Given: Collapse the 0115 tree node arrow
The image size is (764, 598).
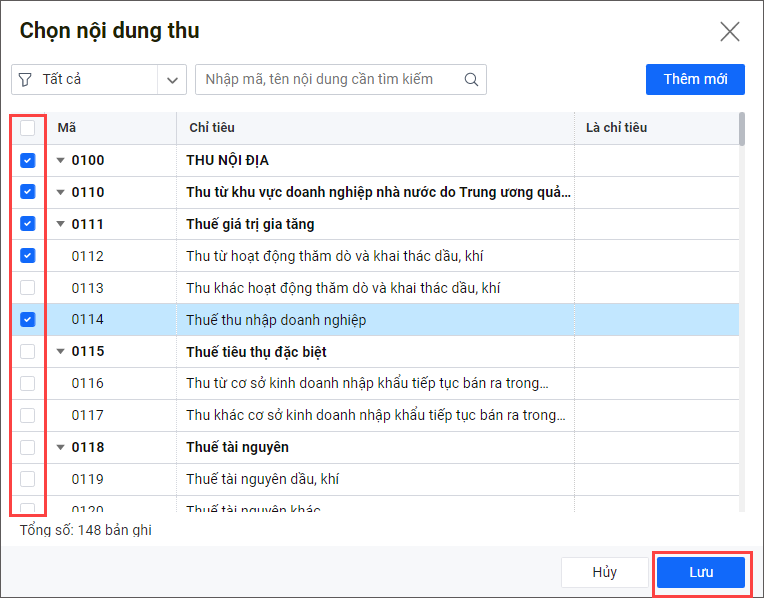Looking at the screenshot, I should [60, 352].
